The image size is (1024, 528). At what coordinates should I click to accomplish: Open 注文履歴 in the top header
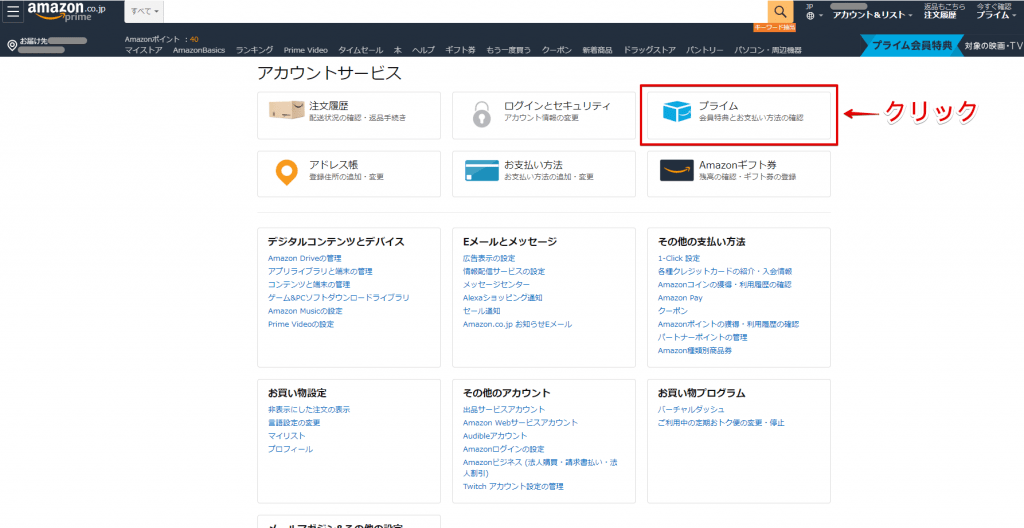(x=940, y=15)
